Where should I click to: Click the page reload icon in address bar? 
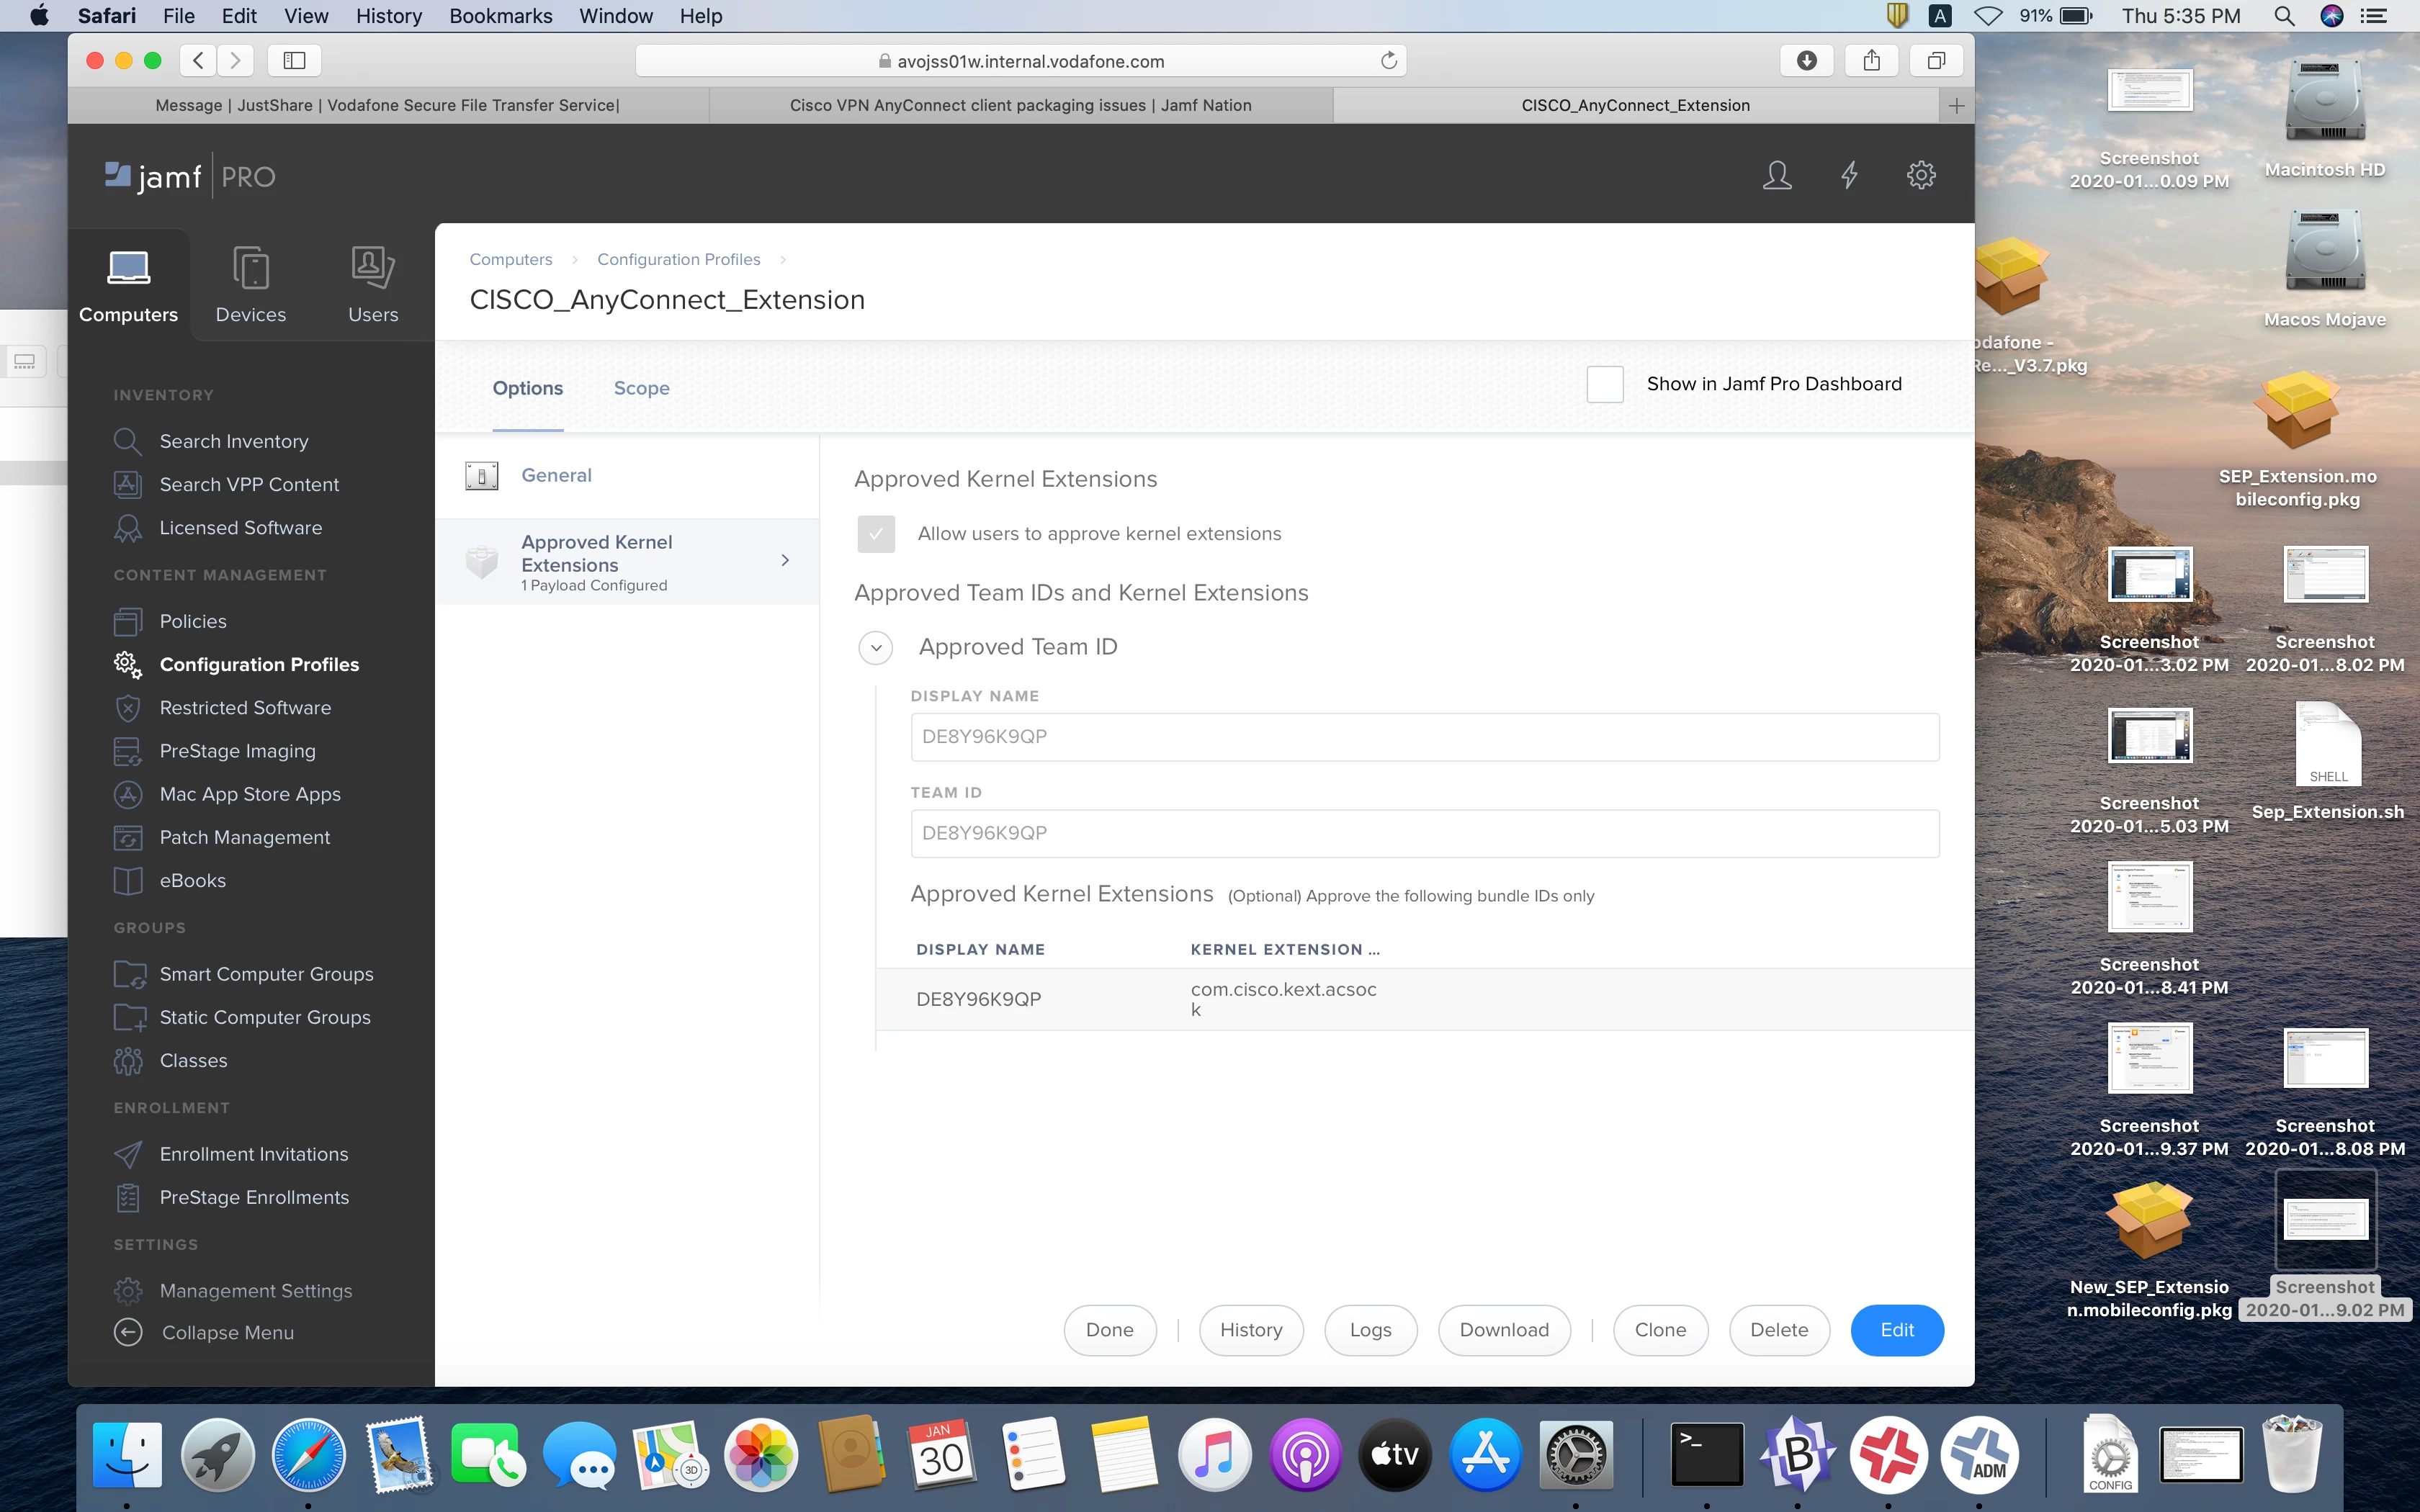(x=1388, y=61)
